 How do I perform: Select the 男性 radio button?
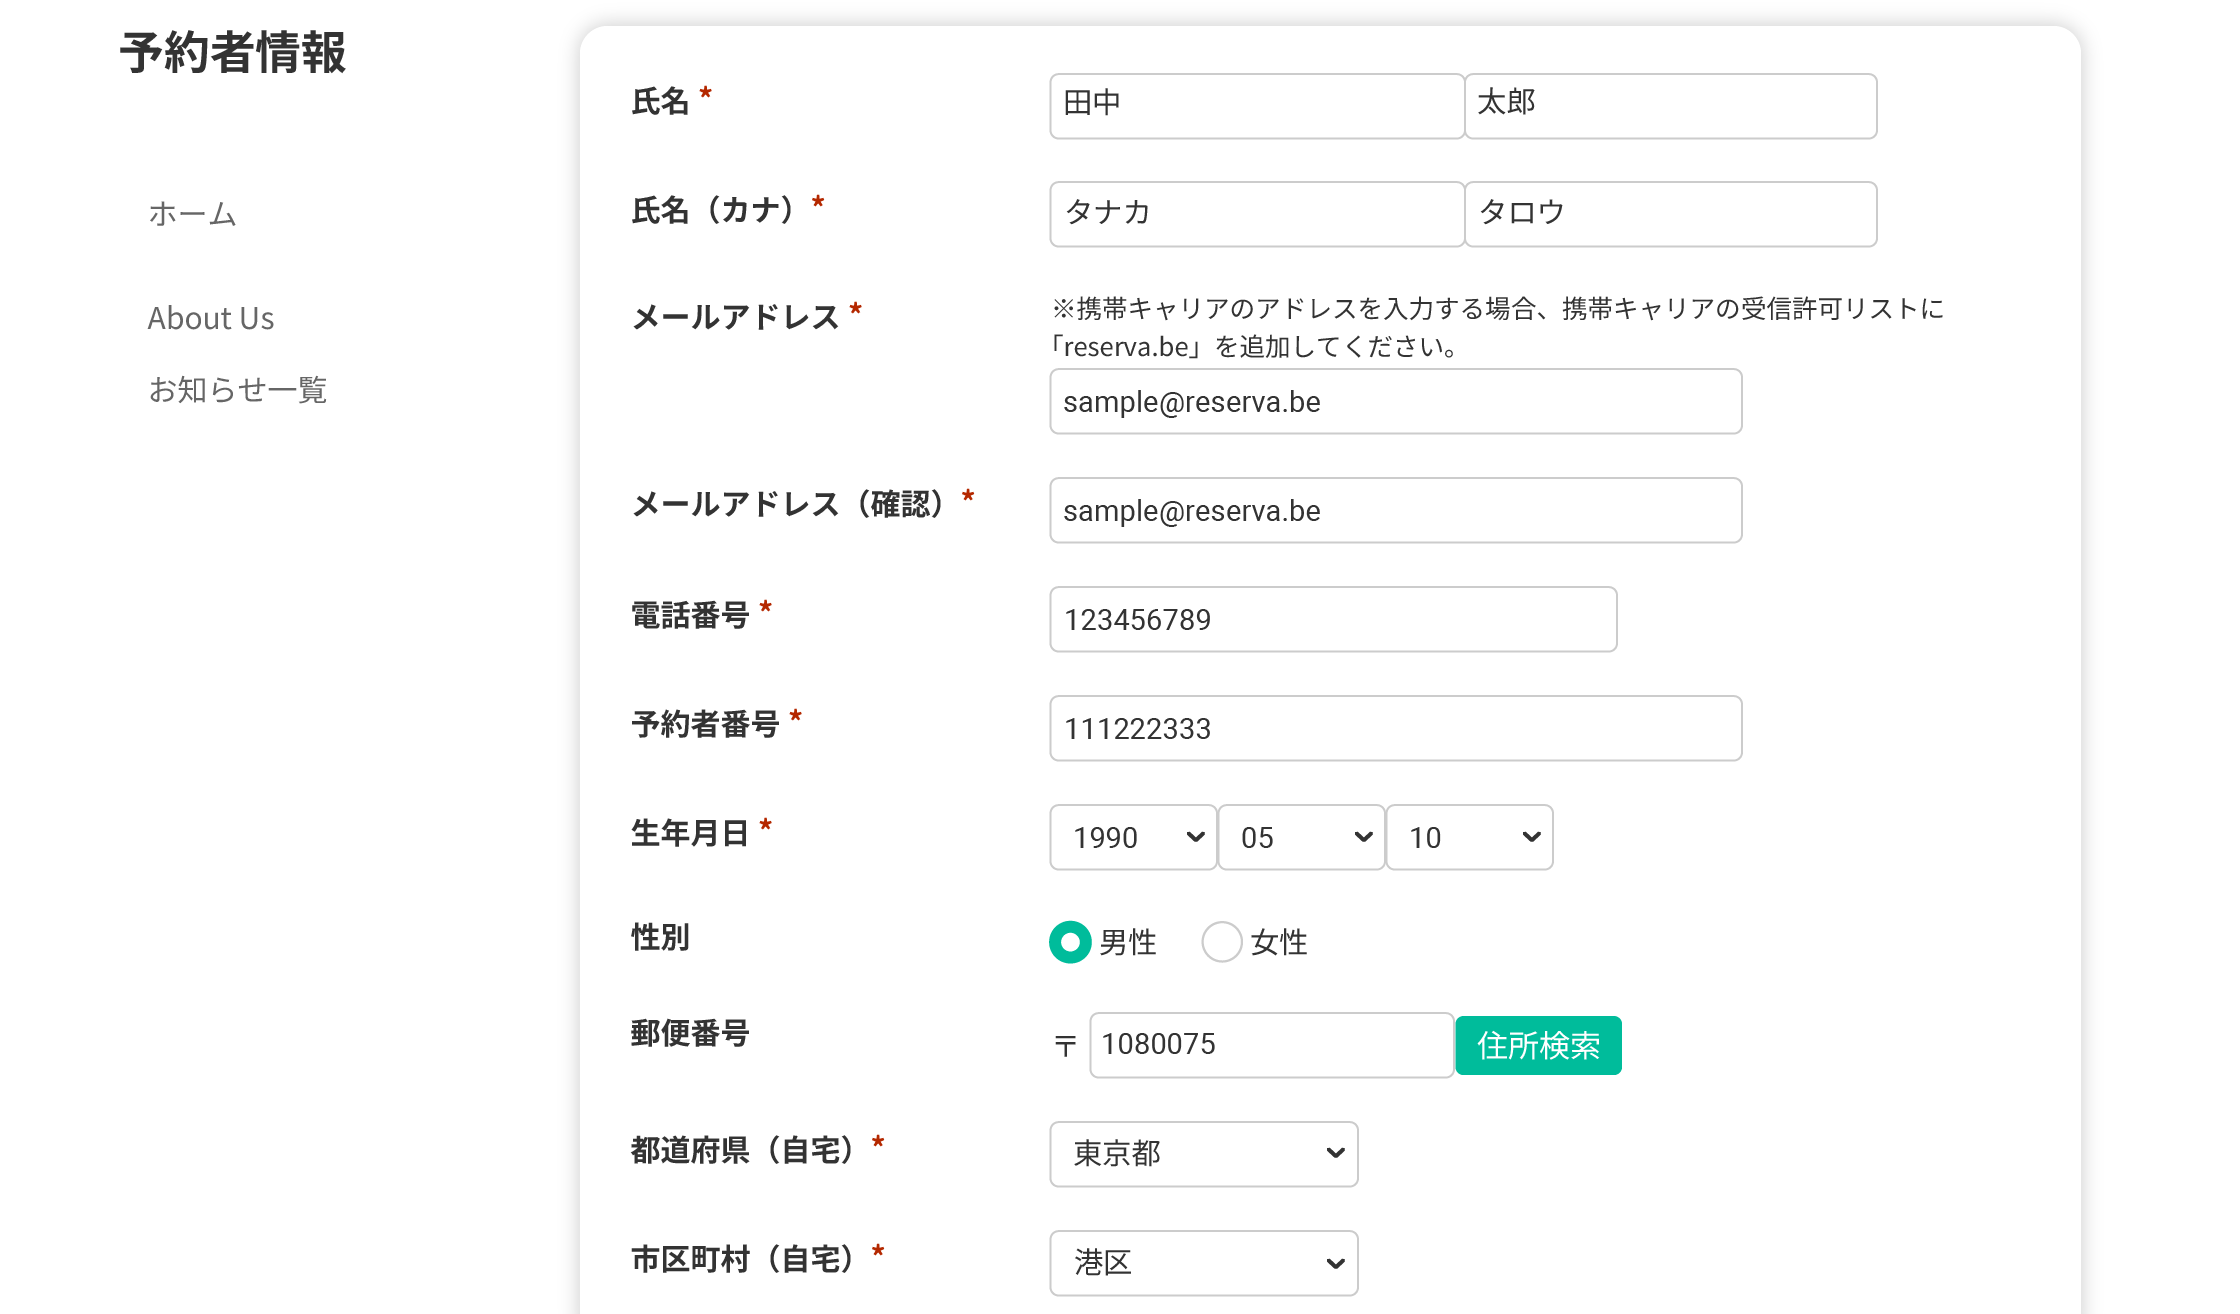(1070, 941)
